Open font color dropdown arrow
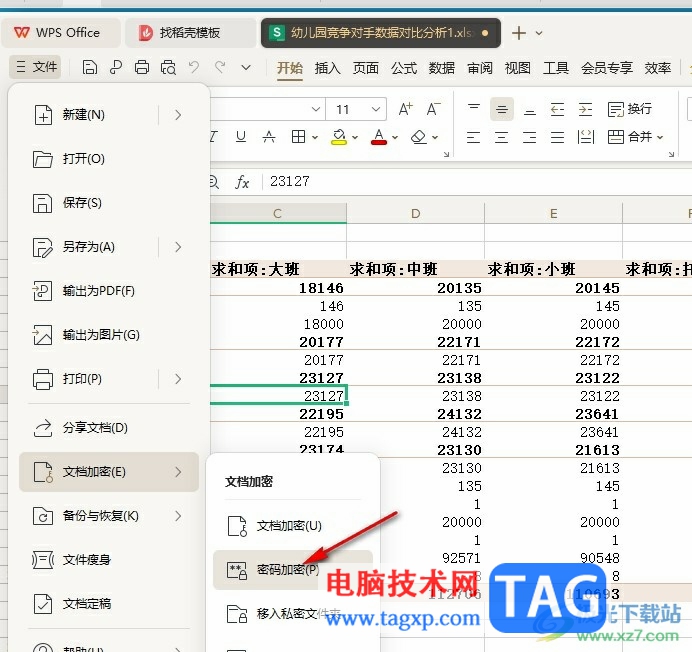 [x=395, y=137]
